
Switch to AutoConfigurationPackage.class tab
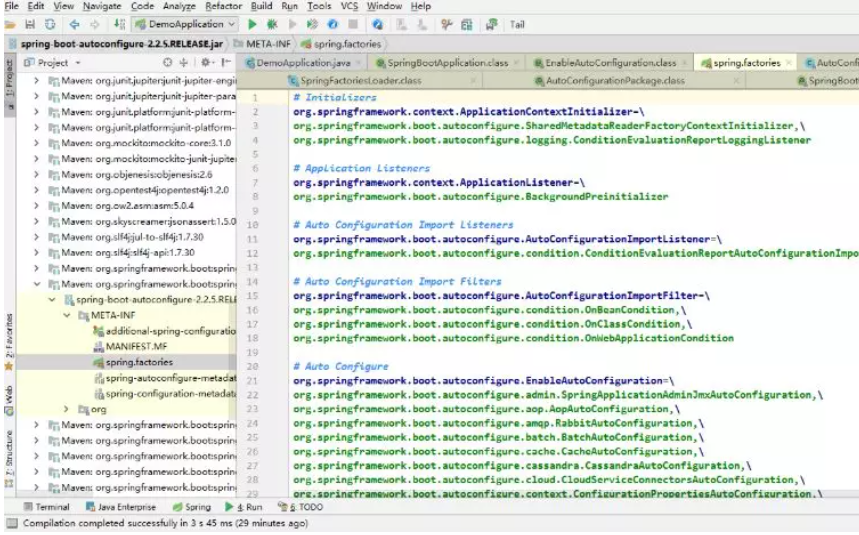coord(615,81)
